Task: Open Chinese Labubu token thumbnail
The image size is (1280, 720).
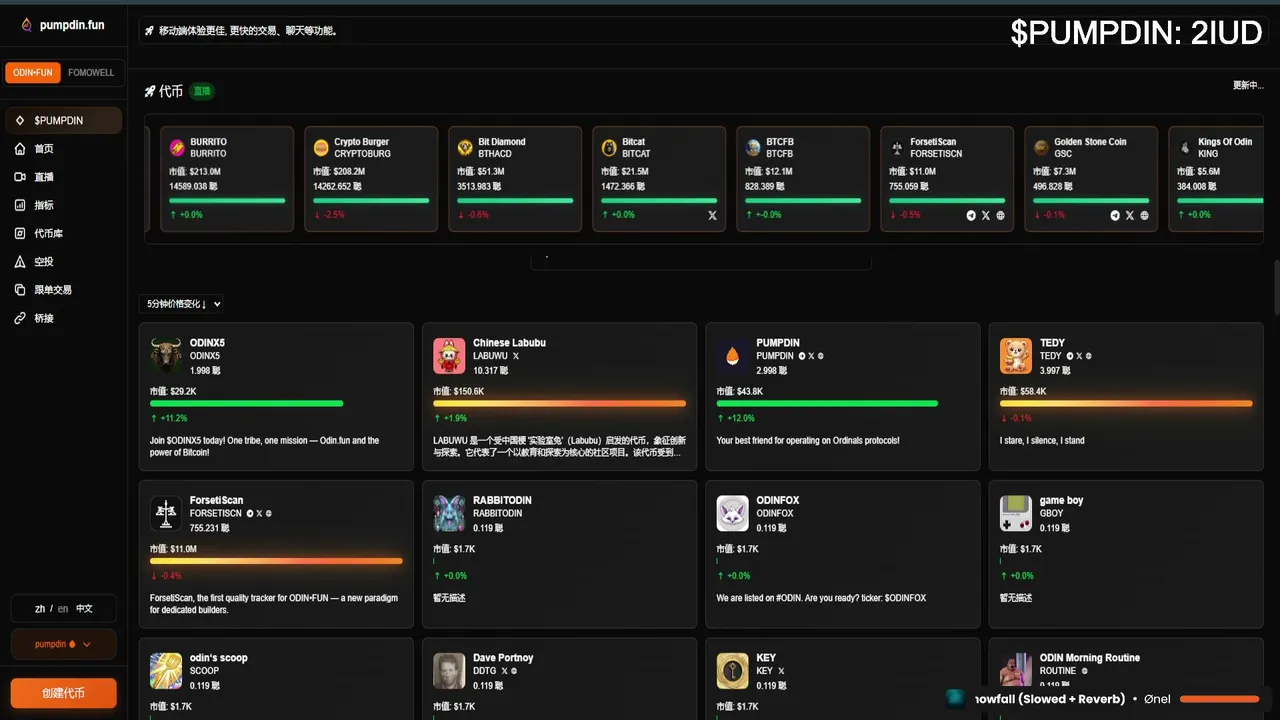Action: [x=449, y=355]
